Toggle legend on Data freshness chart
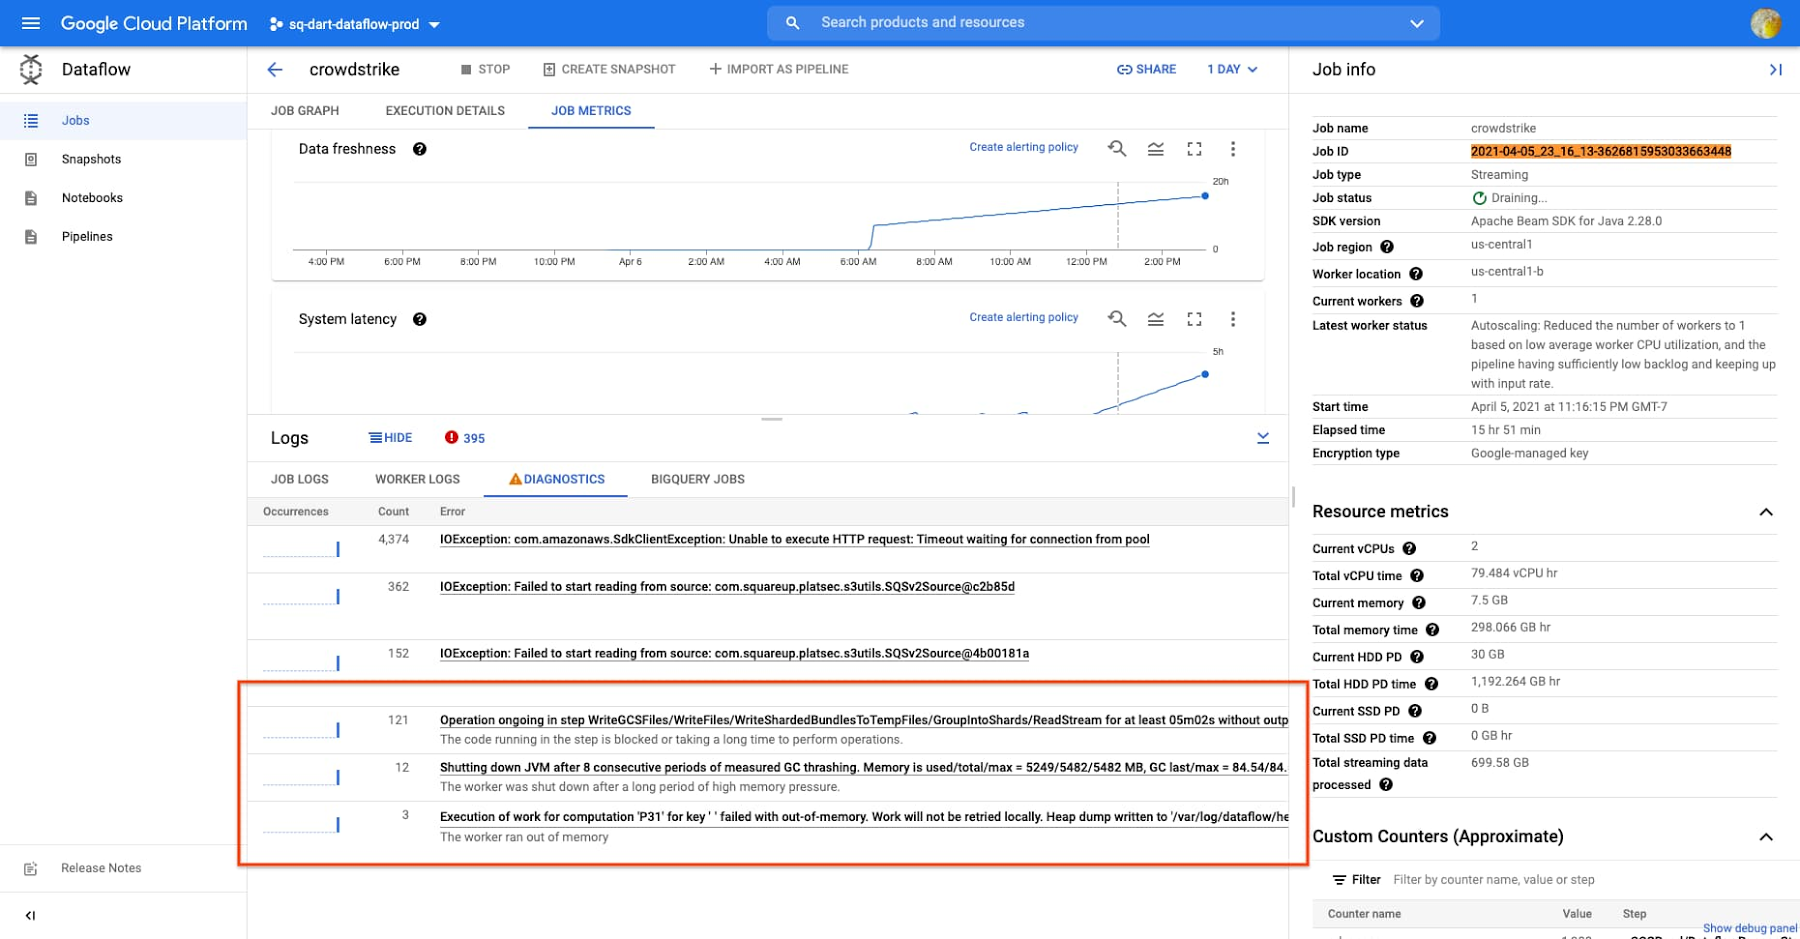This screenshot has height=939, width=1800. pyautogui.click(x=1155, y=148)
